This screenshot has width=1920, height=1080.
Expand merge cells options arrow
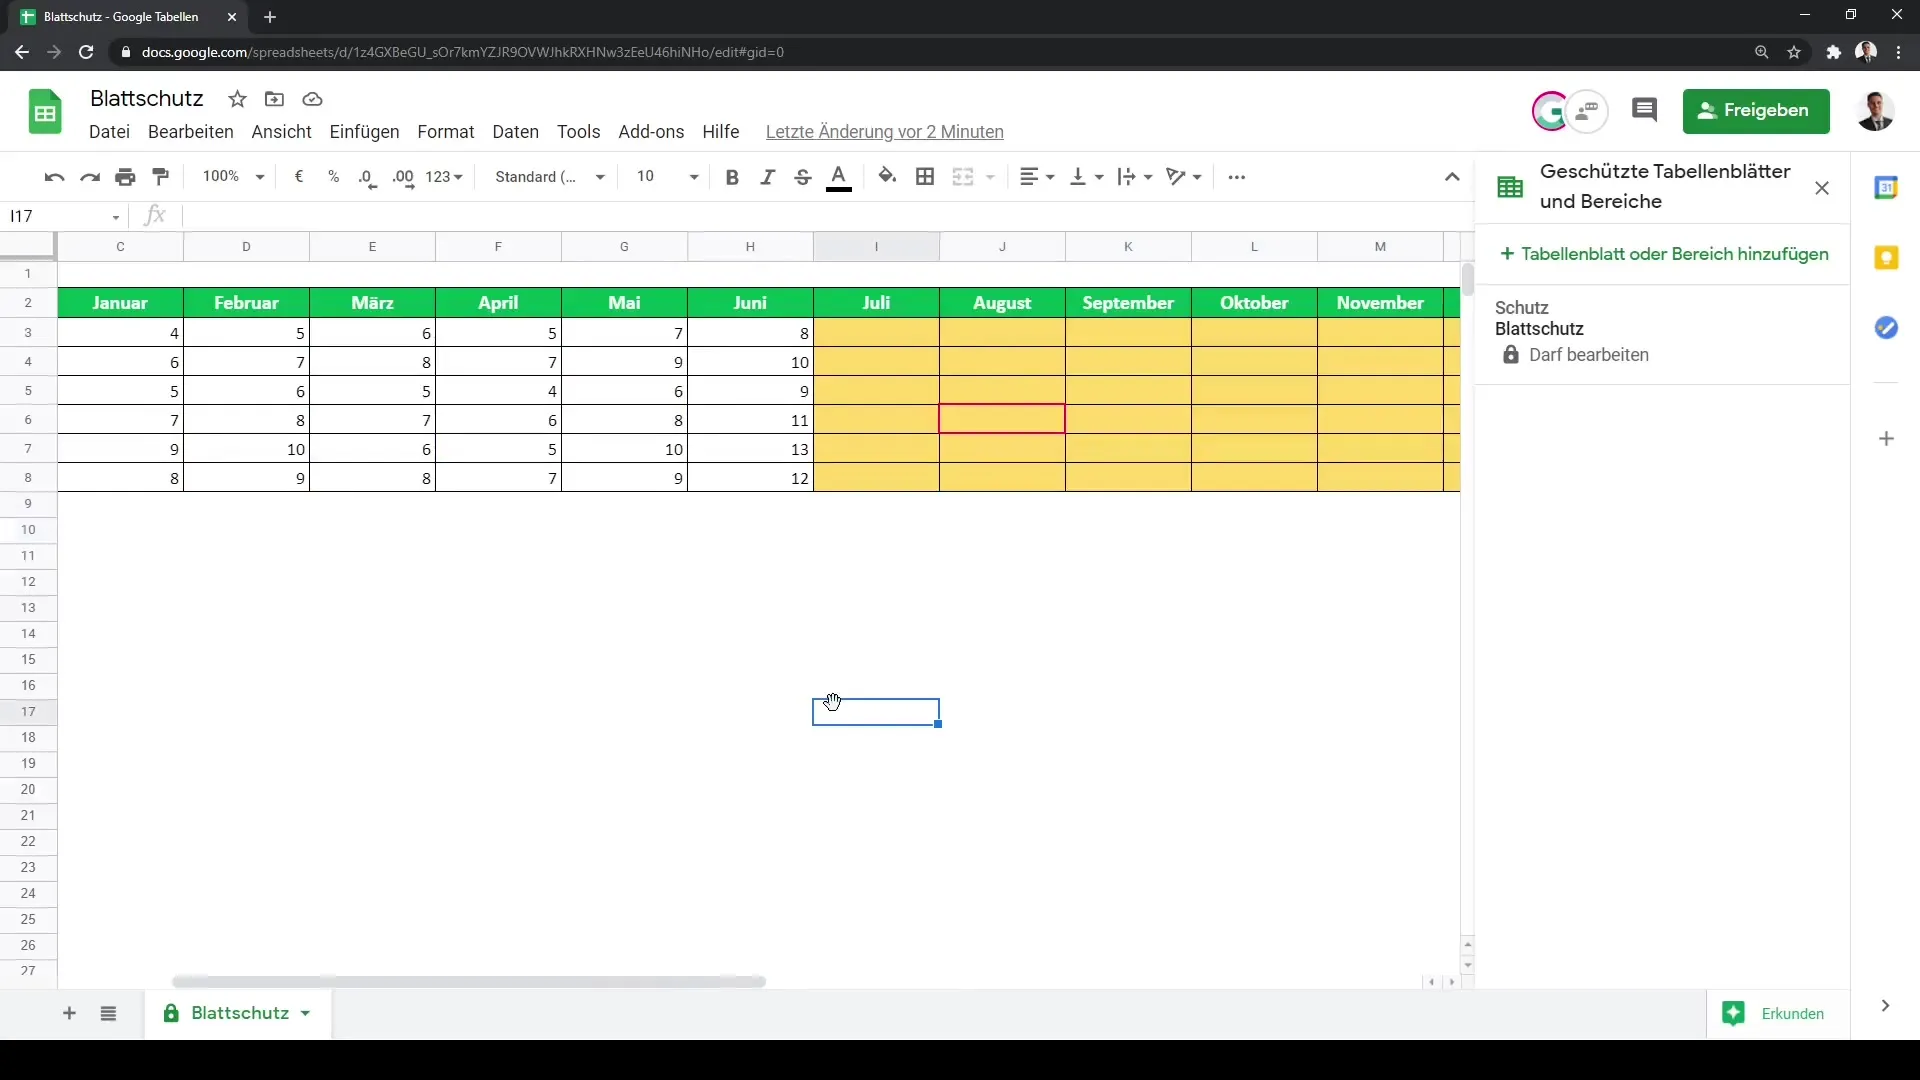click(x=990, y=177)
